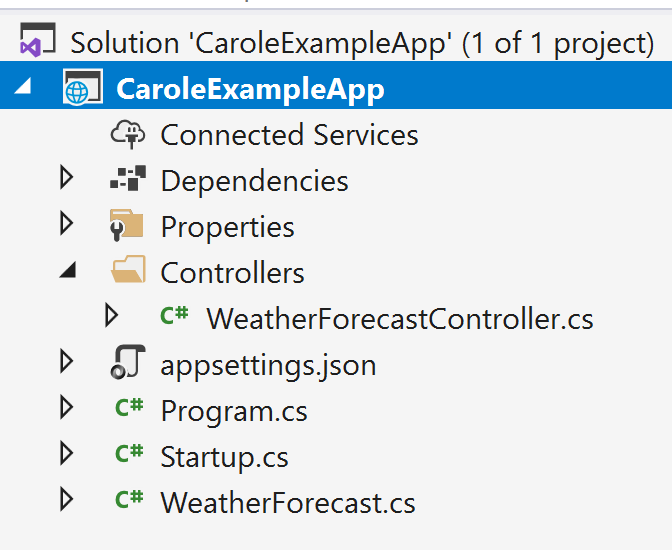Click the C# icon beside WeatherForecastController.cs

click(x=174, y=316)
